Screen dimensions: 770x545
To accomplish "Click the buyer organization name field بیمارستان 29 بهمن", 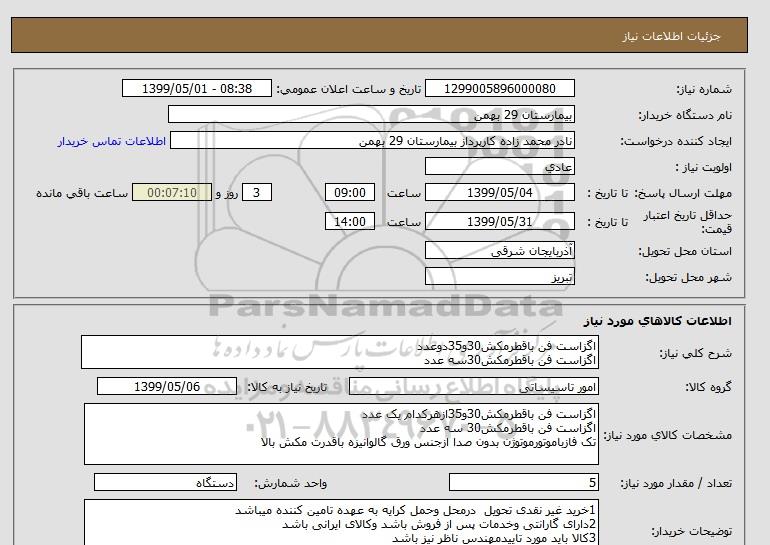I will click(x=371, y=114).
